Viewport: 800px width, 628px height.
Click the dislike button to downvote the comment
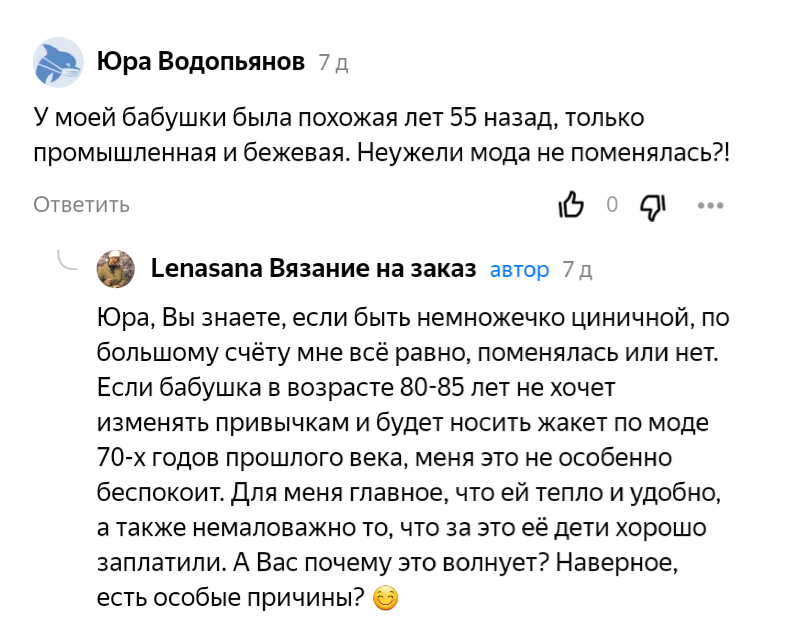(651, 205)
